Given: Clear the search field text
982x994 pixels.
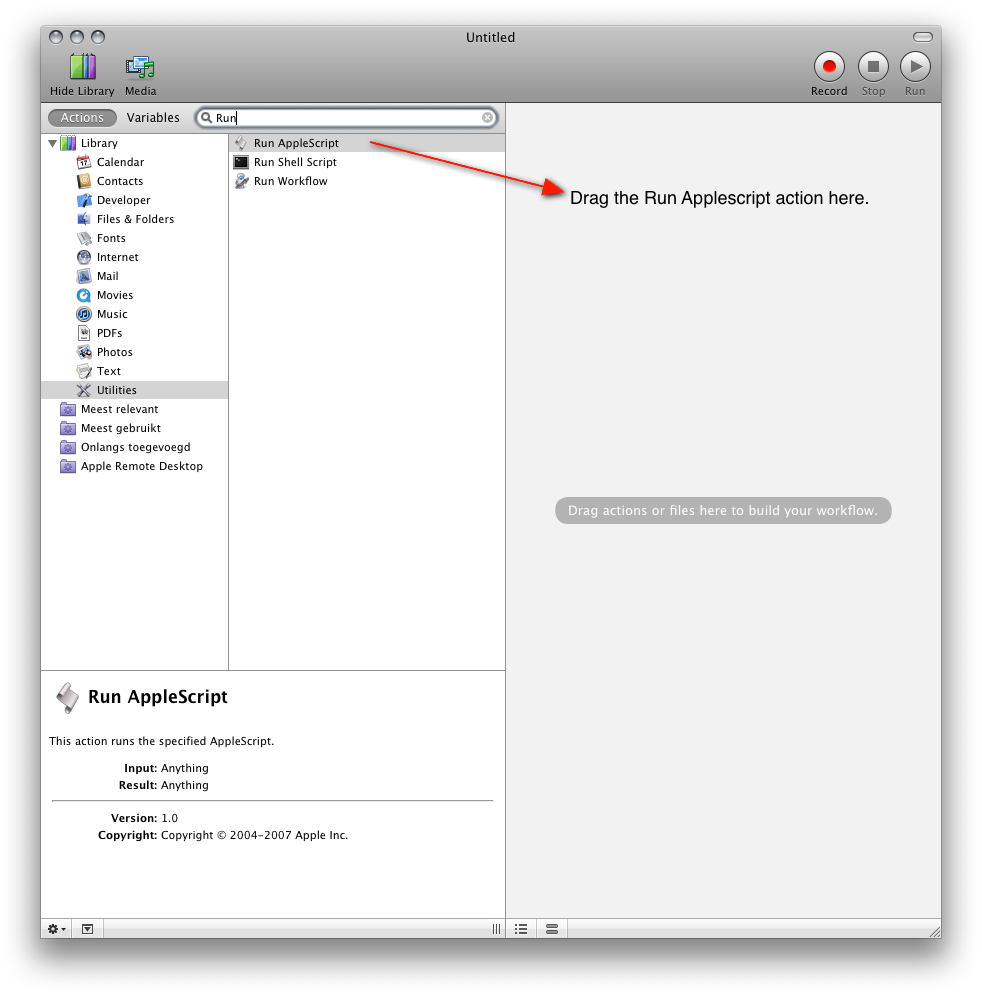Looking at the screenshot, I should (x=487, y=118).
